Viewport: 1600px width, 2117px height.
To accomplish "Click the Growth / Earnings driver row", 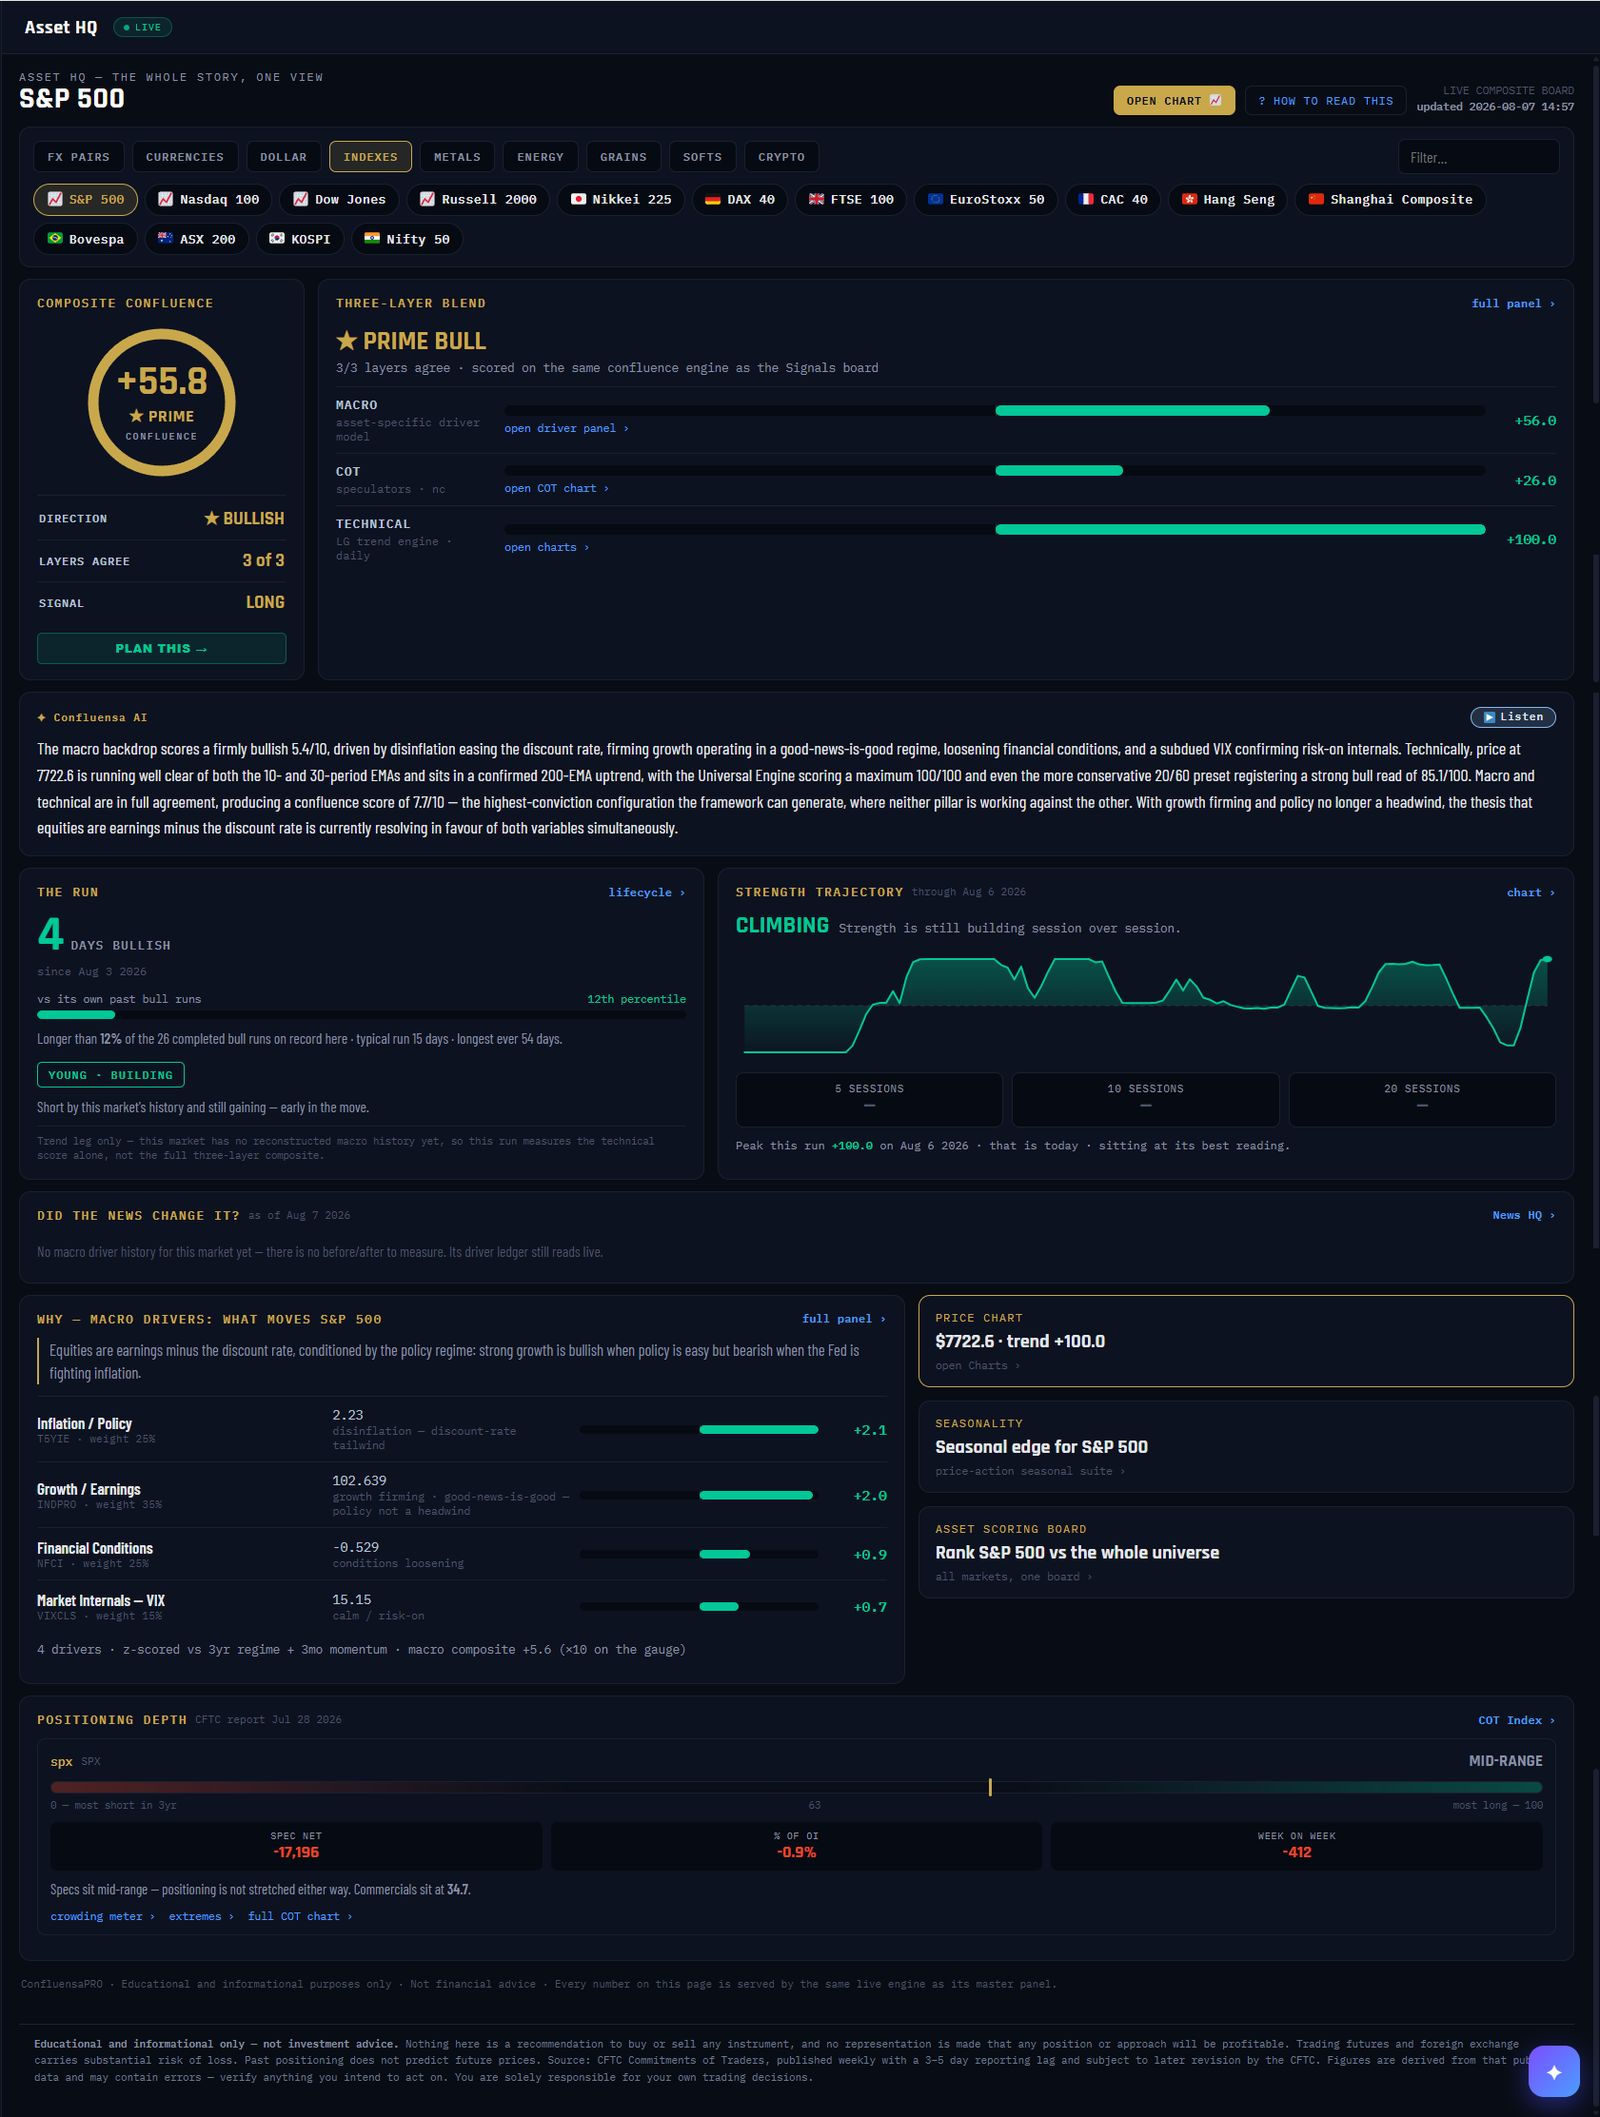I will pyautogui.click(x=461, y=1495).
